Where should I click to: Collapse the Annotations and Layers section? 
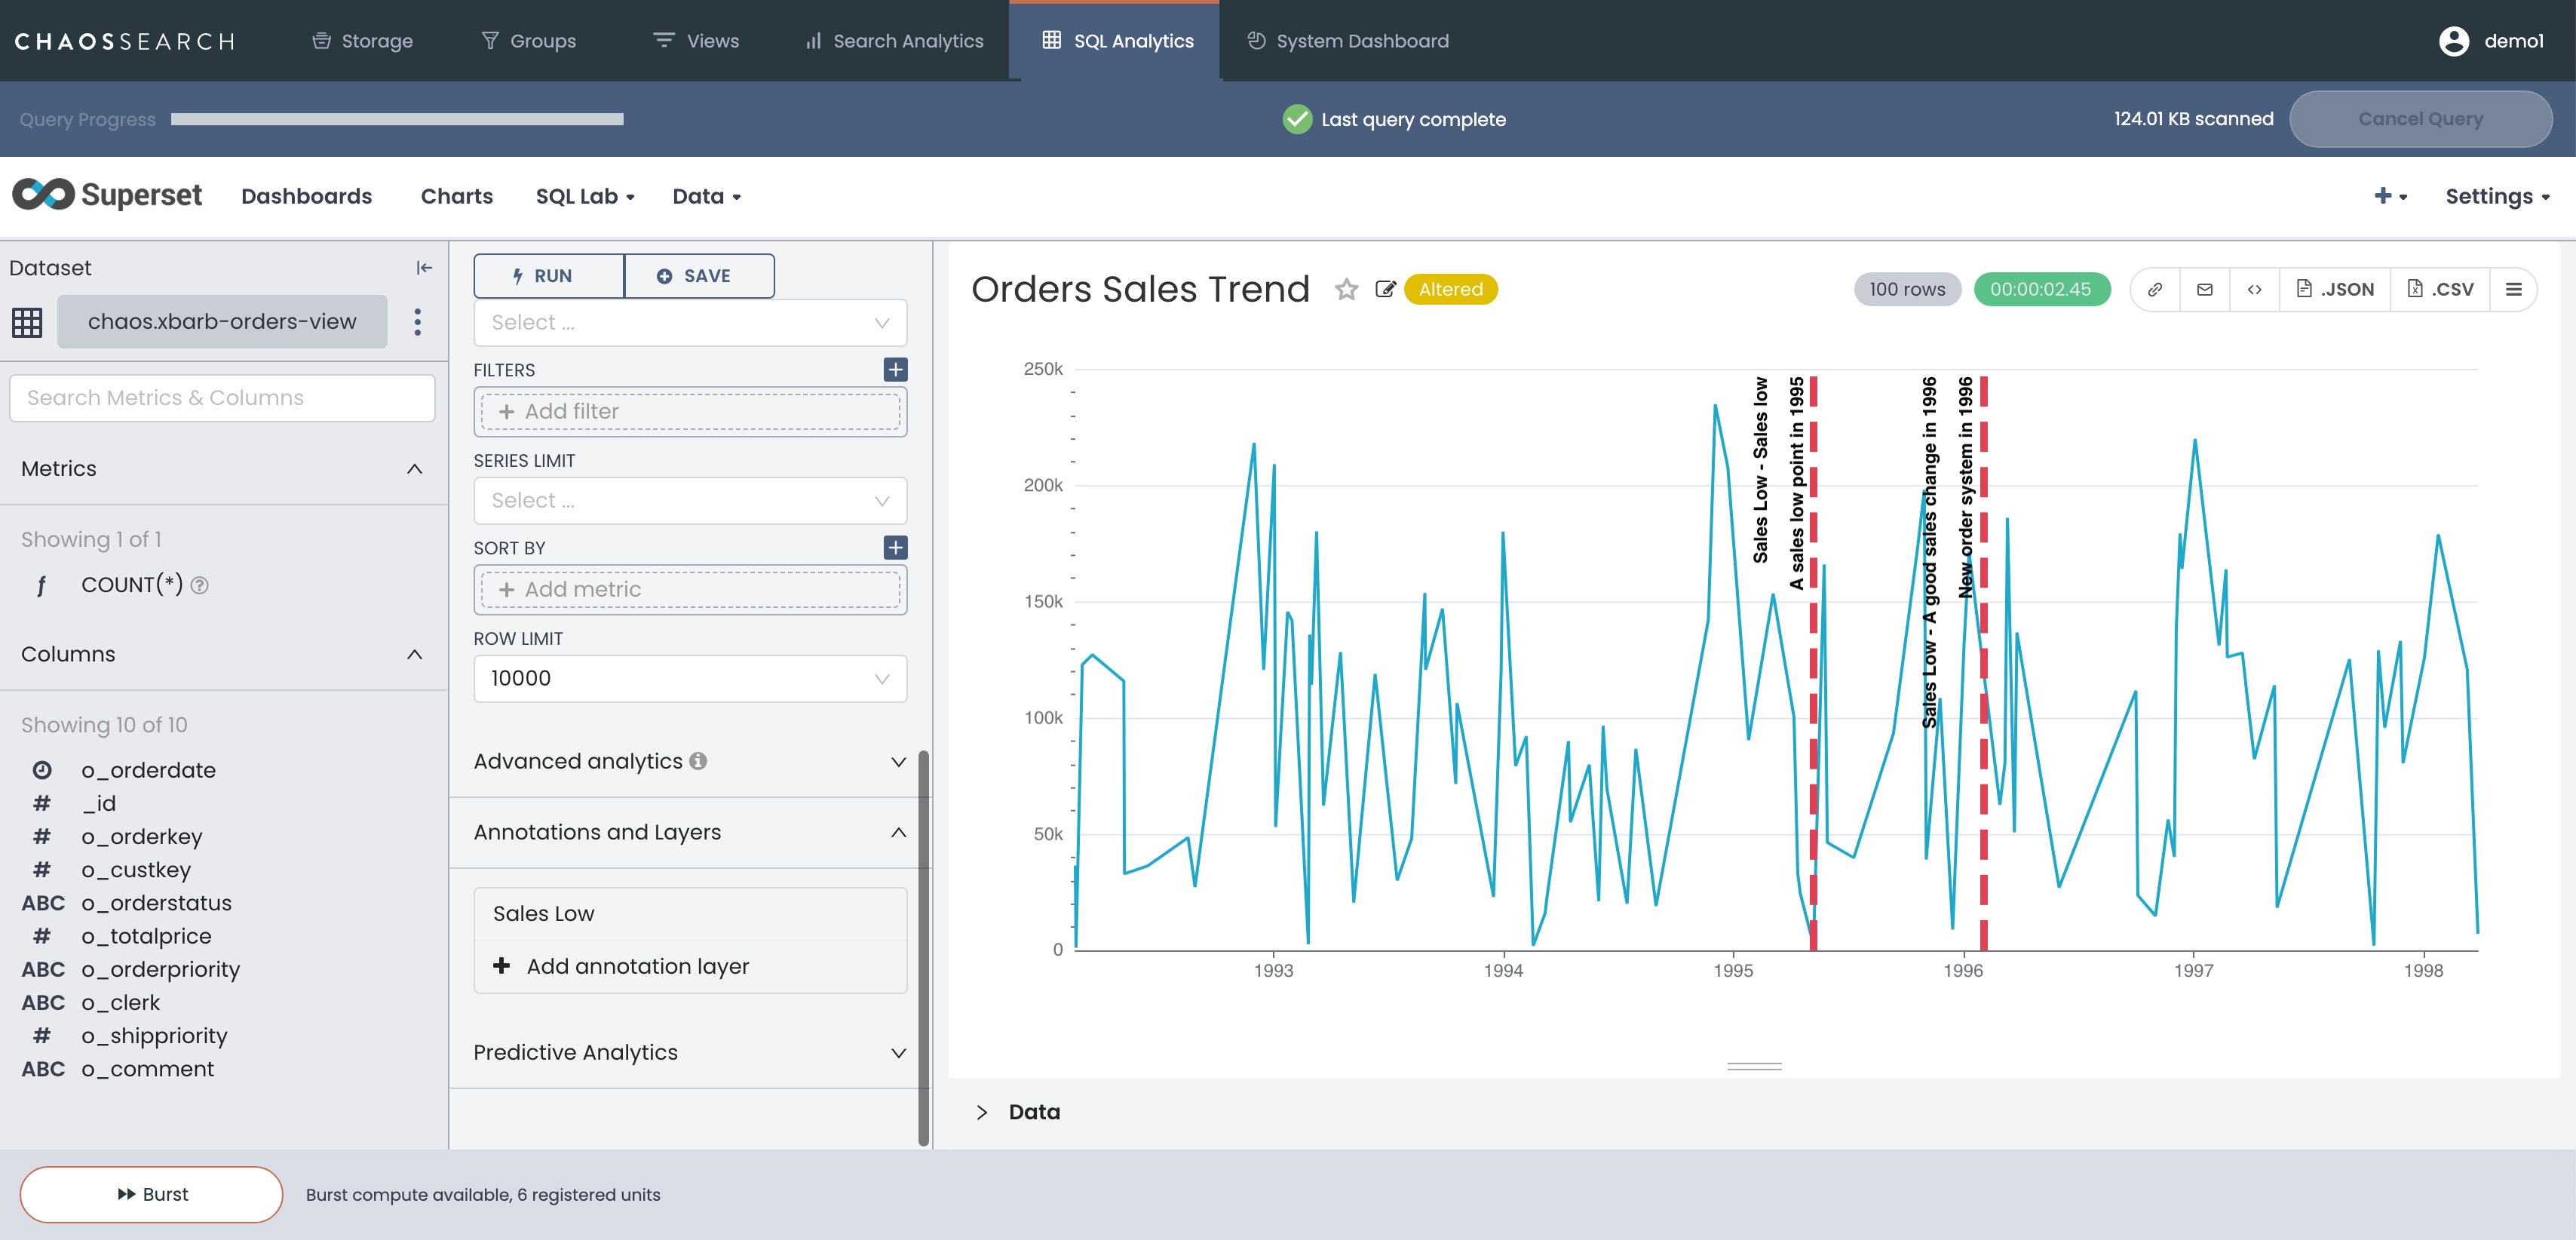coord(898,832)
